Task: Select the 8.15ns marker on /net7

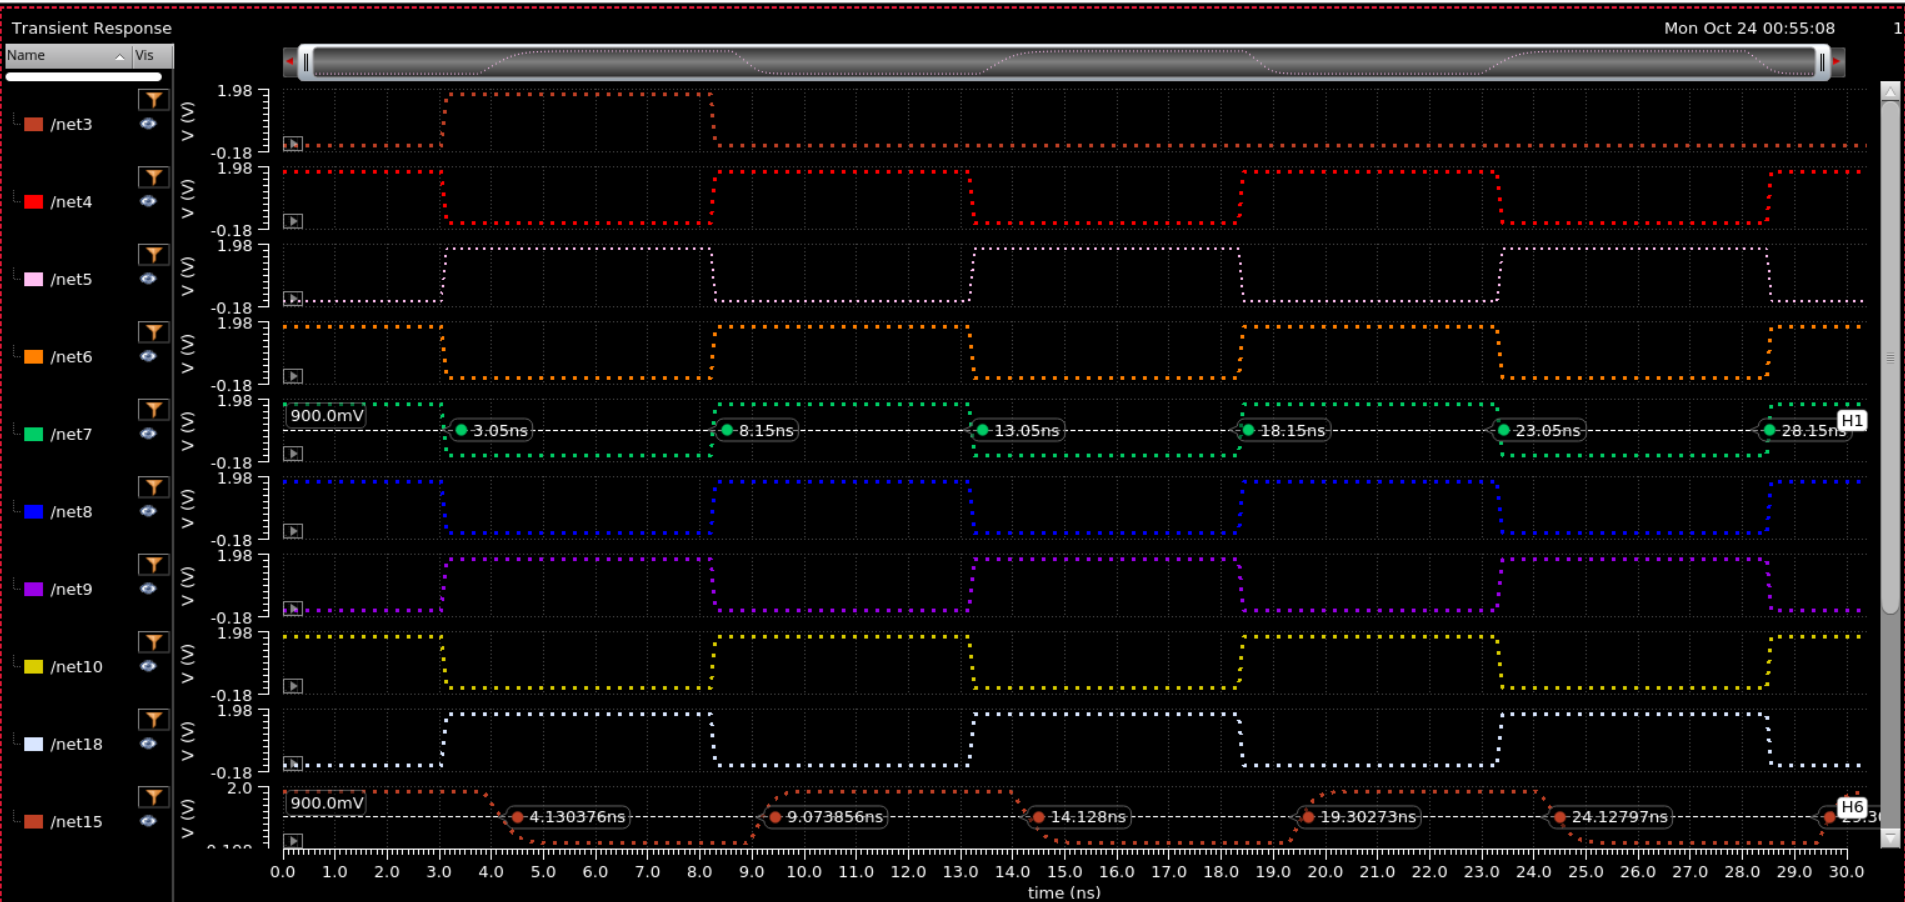Action: (757, 430)
